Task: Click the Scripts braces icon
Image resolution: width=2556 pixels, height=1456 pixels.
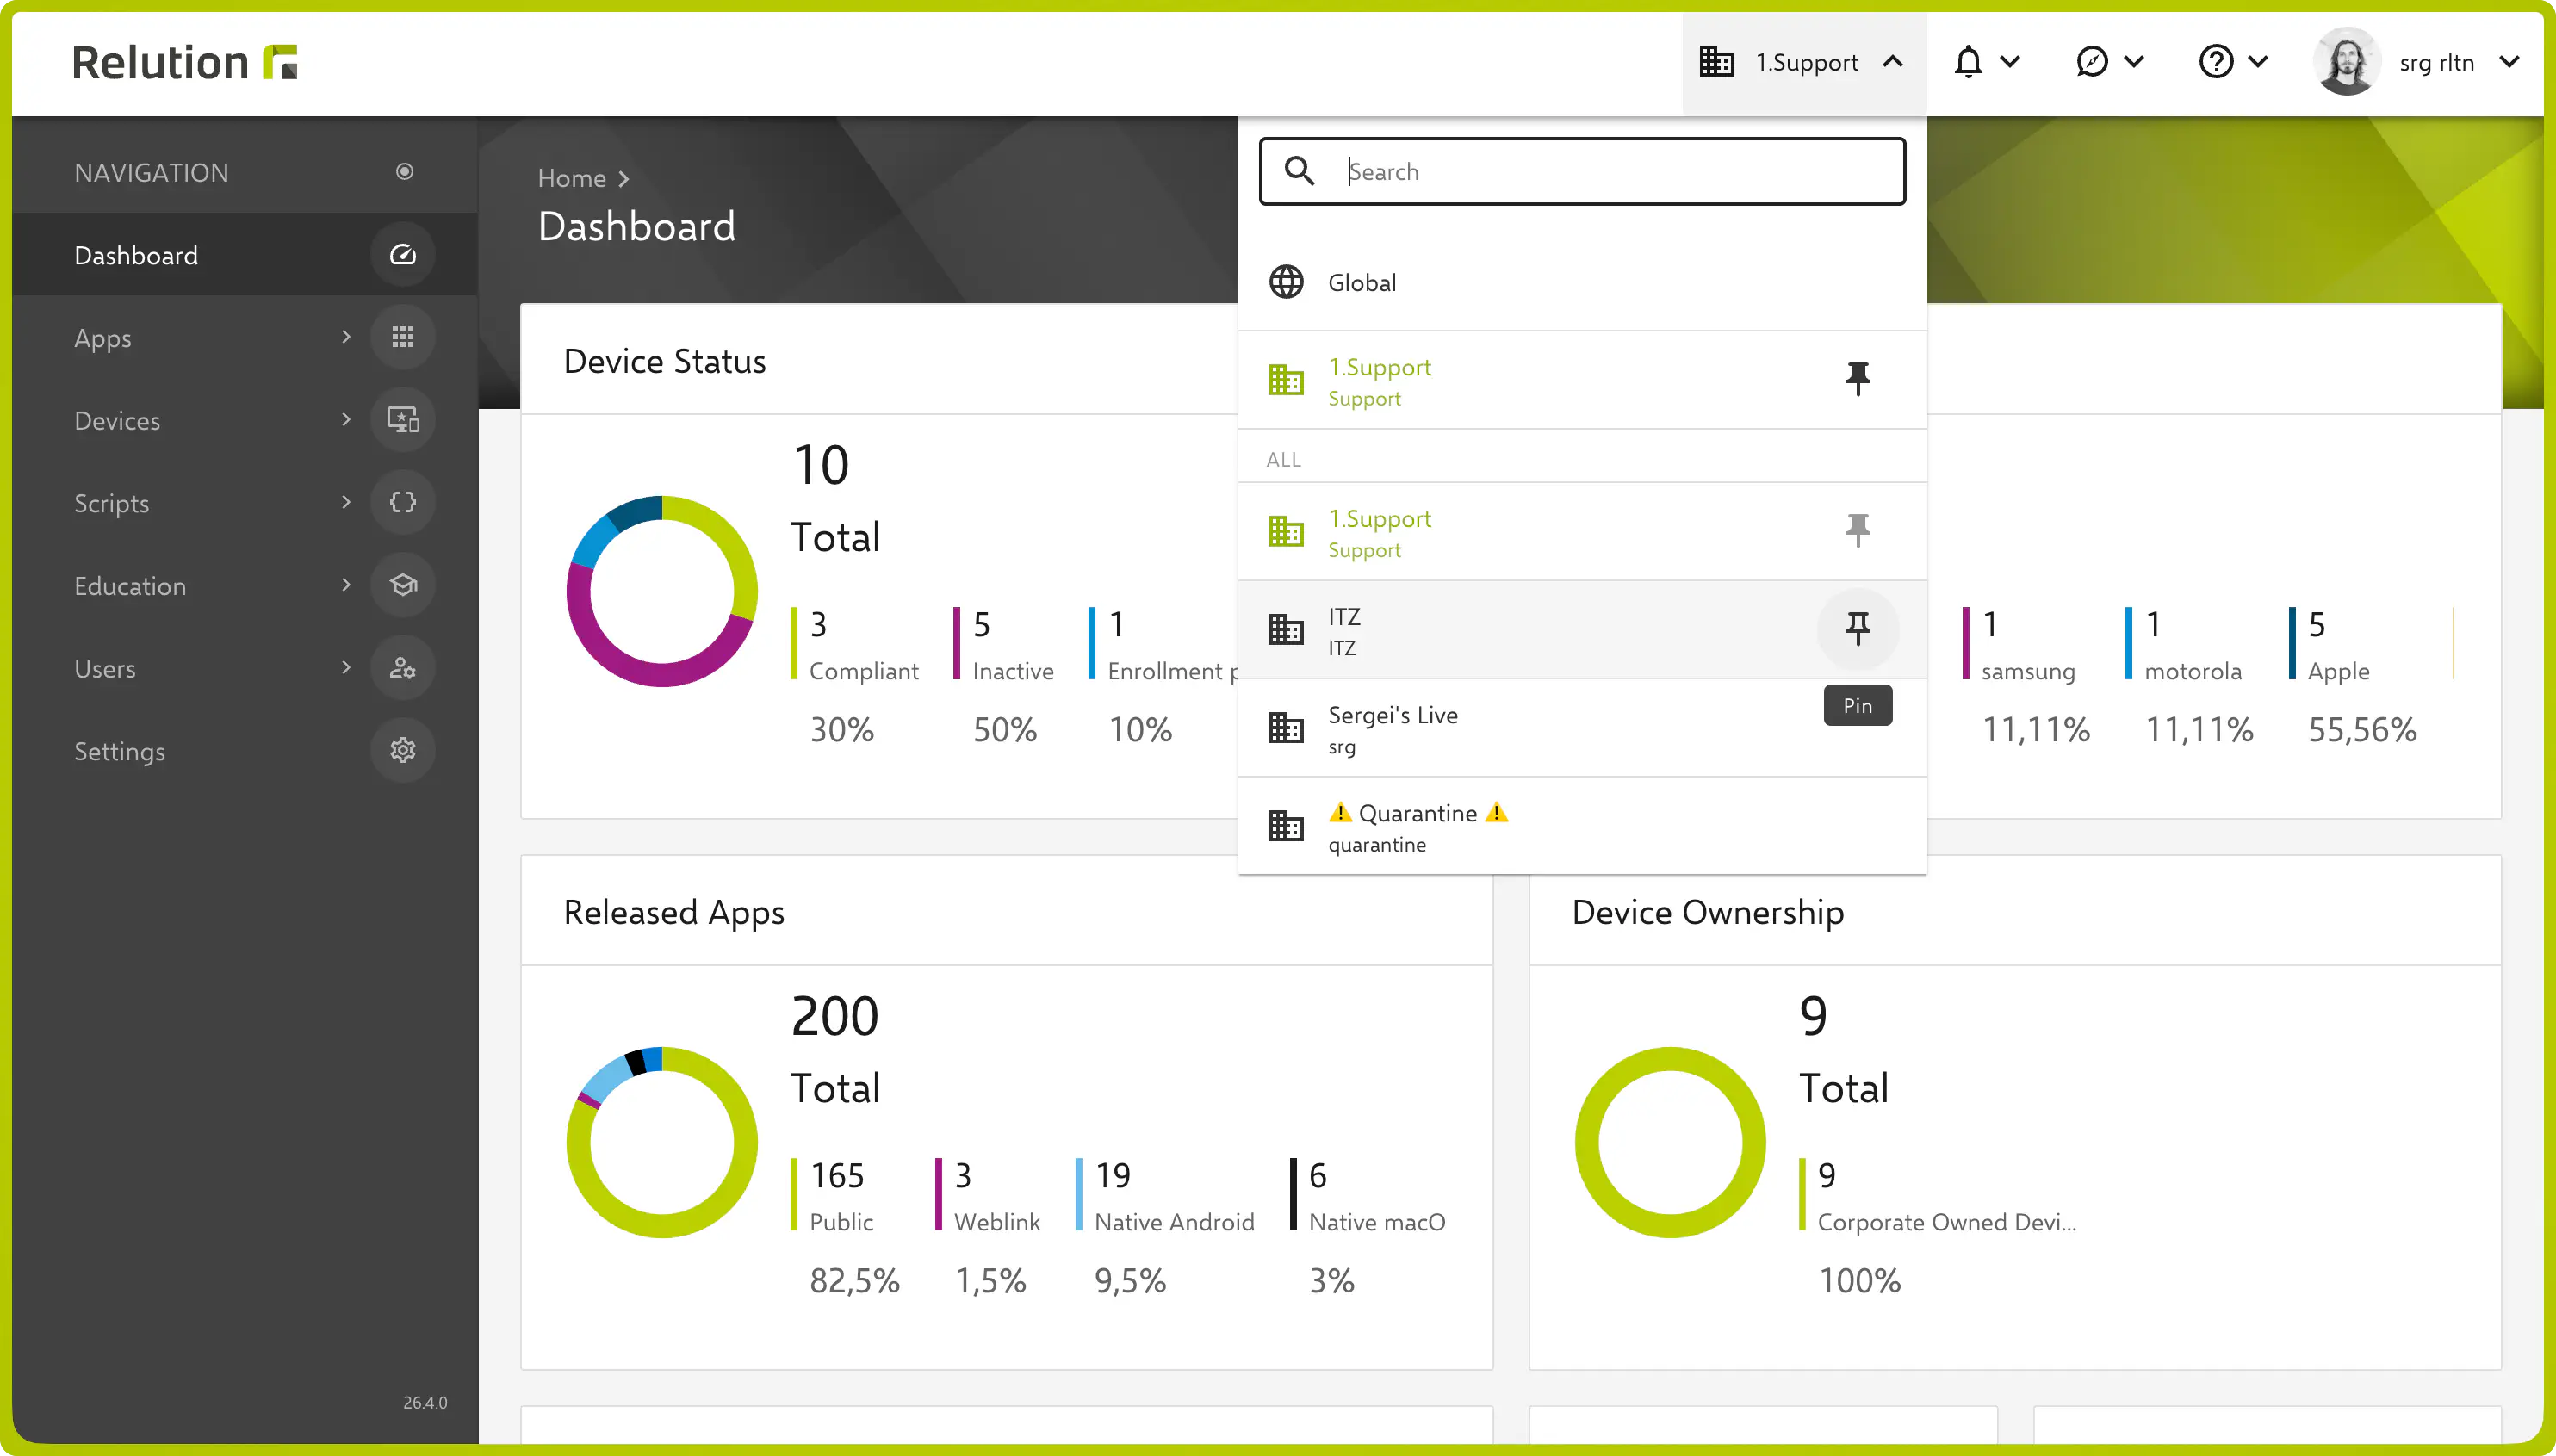Action: click(402, 502)
